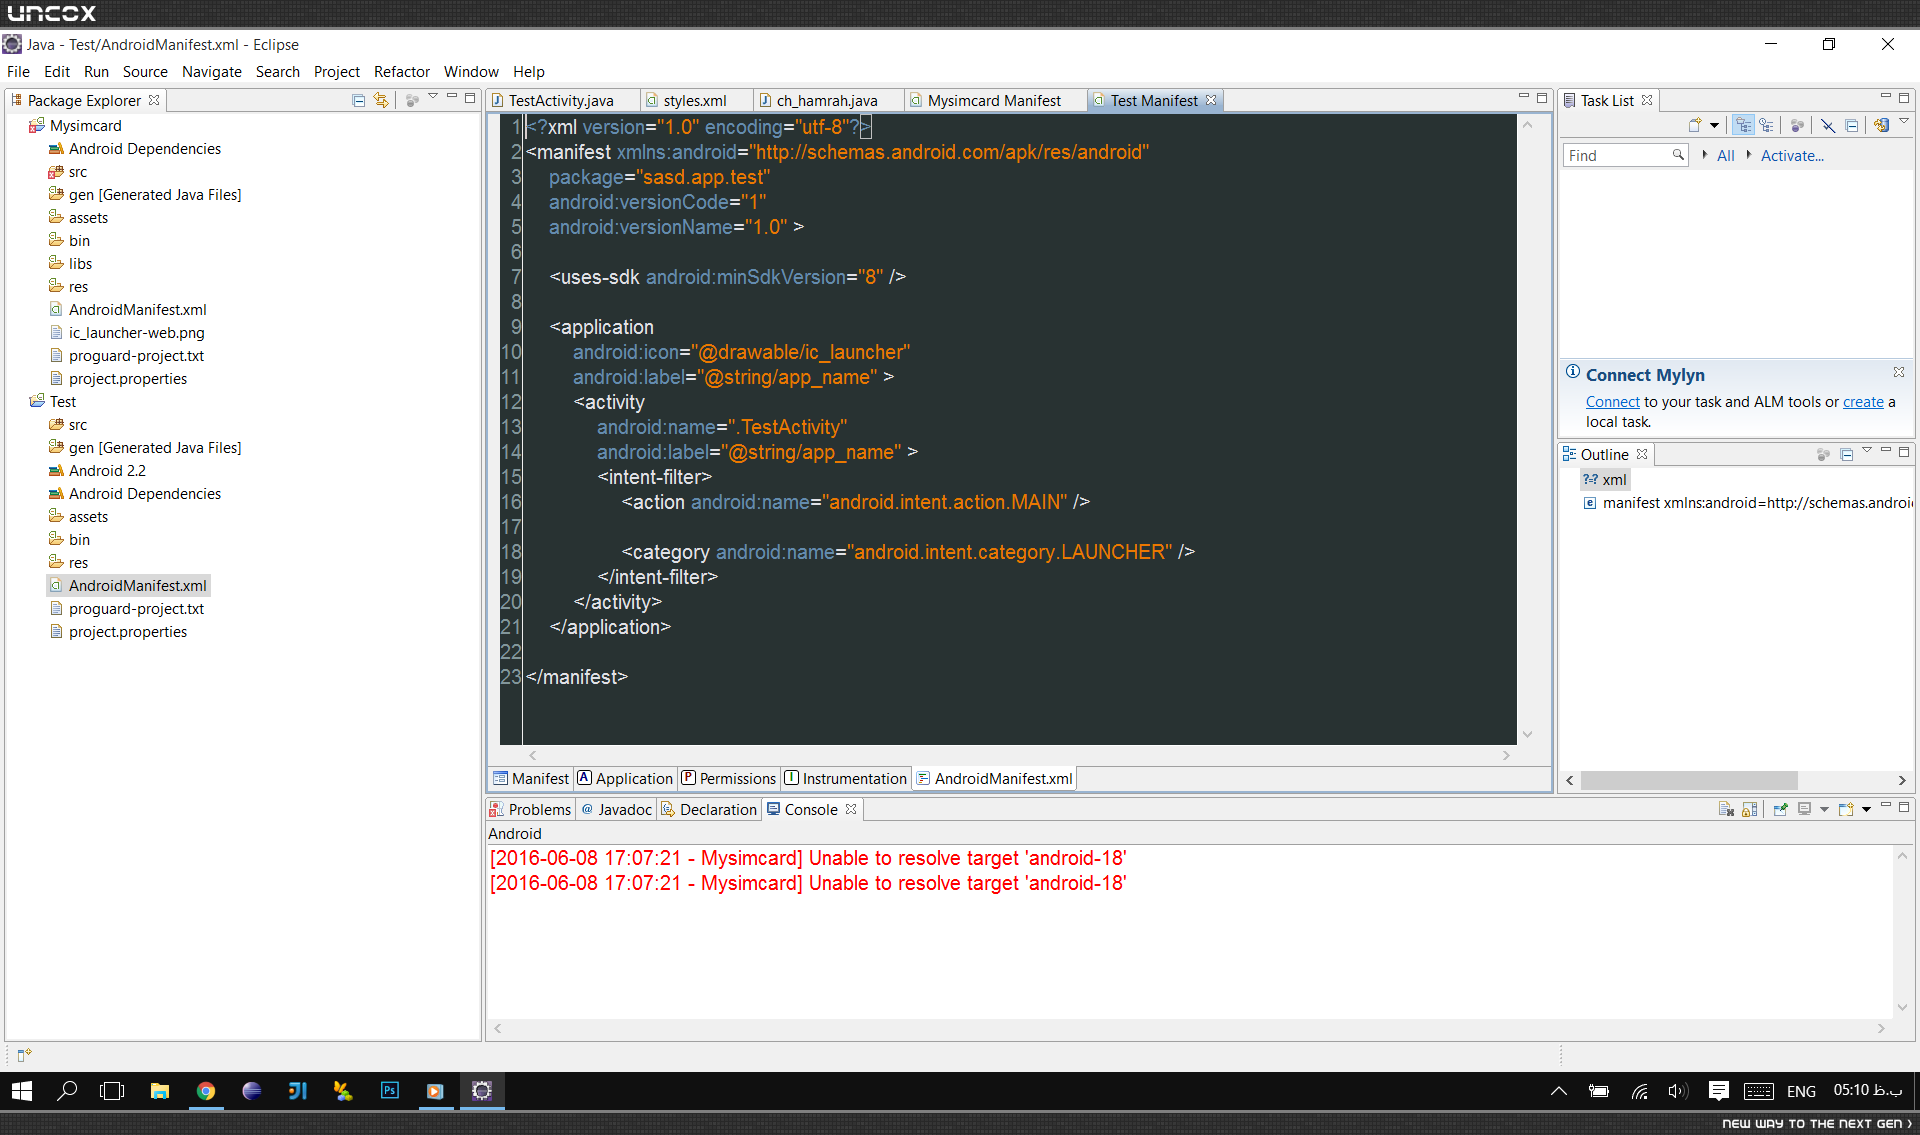
Task: Open the Permissions bottom tab
Action: point(729,778)
